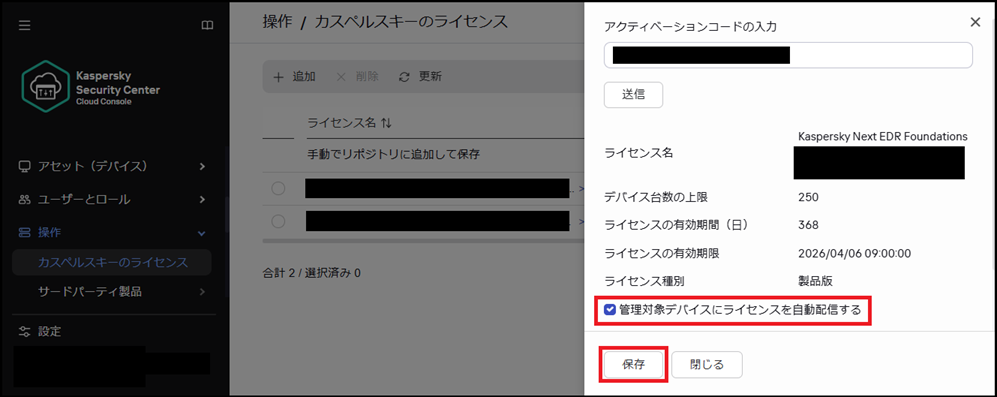Image resolution: width=997 pixels, height=397 pixels.
Task: Click the 保存 button
Action: click(633, 365)
